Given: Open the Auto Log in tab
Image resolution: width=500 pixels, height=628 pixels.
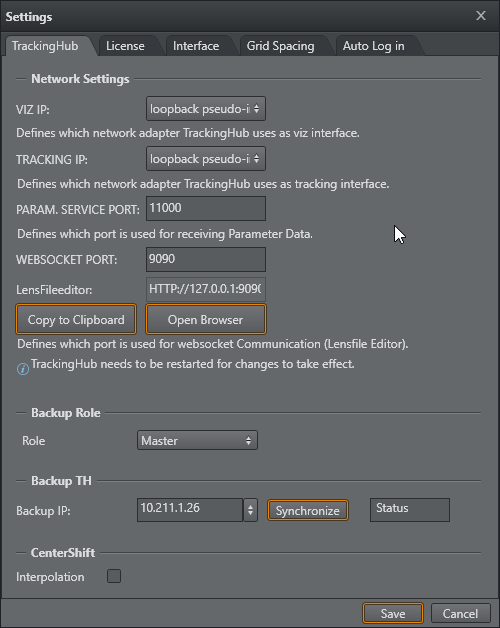Looking at the screenshot, I should 373,46.
